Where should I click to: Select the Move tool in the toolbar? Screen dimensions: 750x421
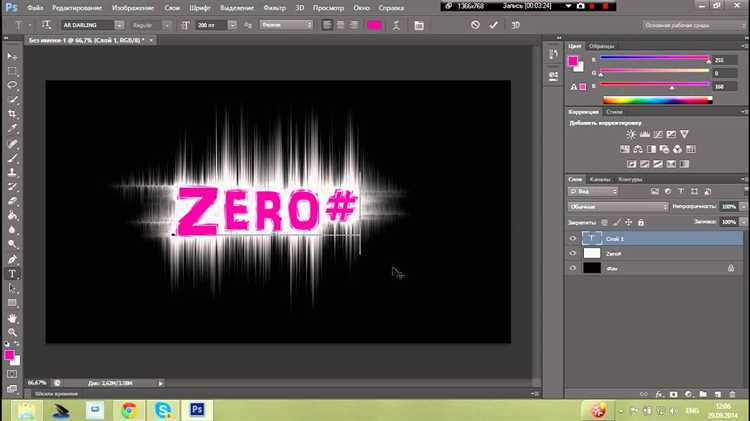point(13,57)
